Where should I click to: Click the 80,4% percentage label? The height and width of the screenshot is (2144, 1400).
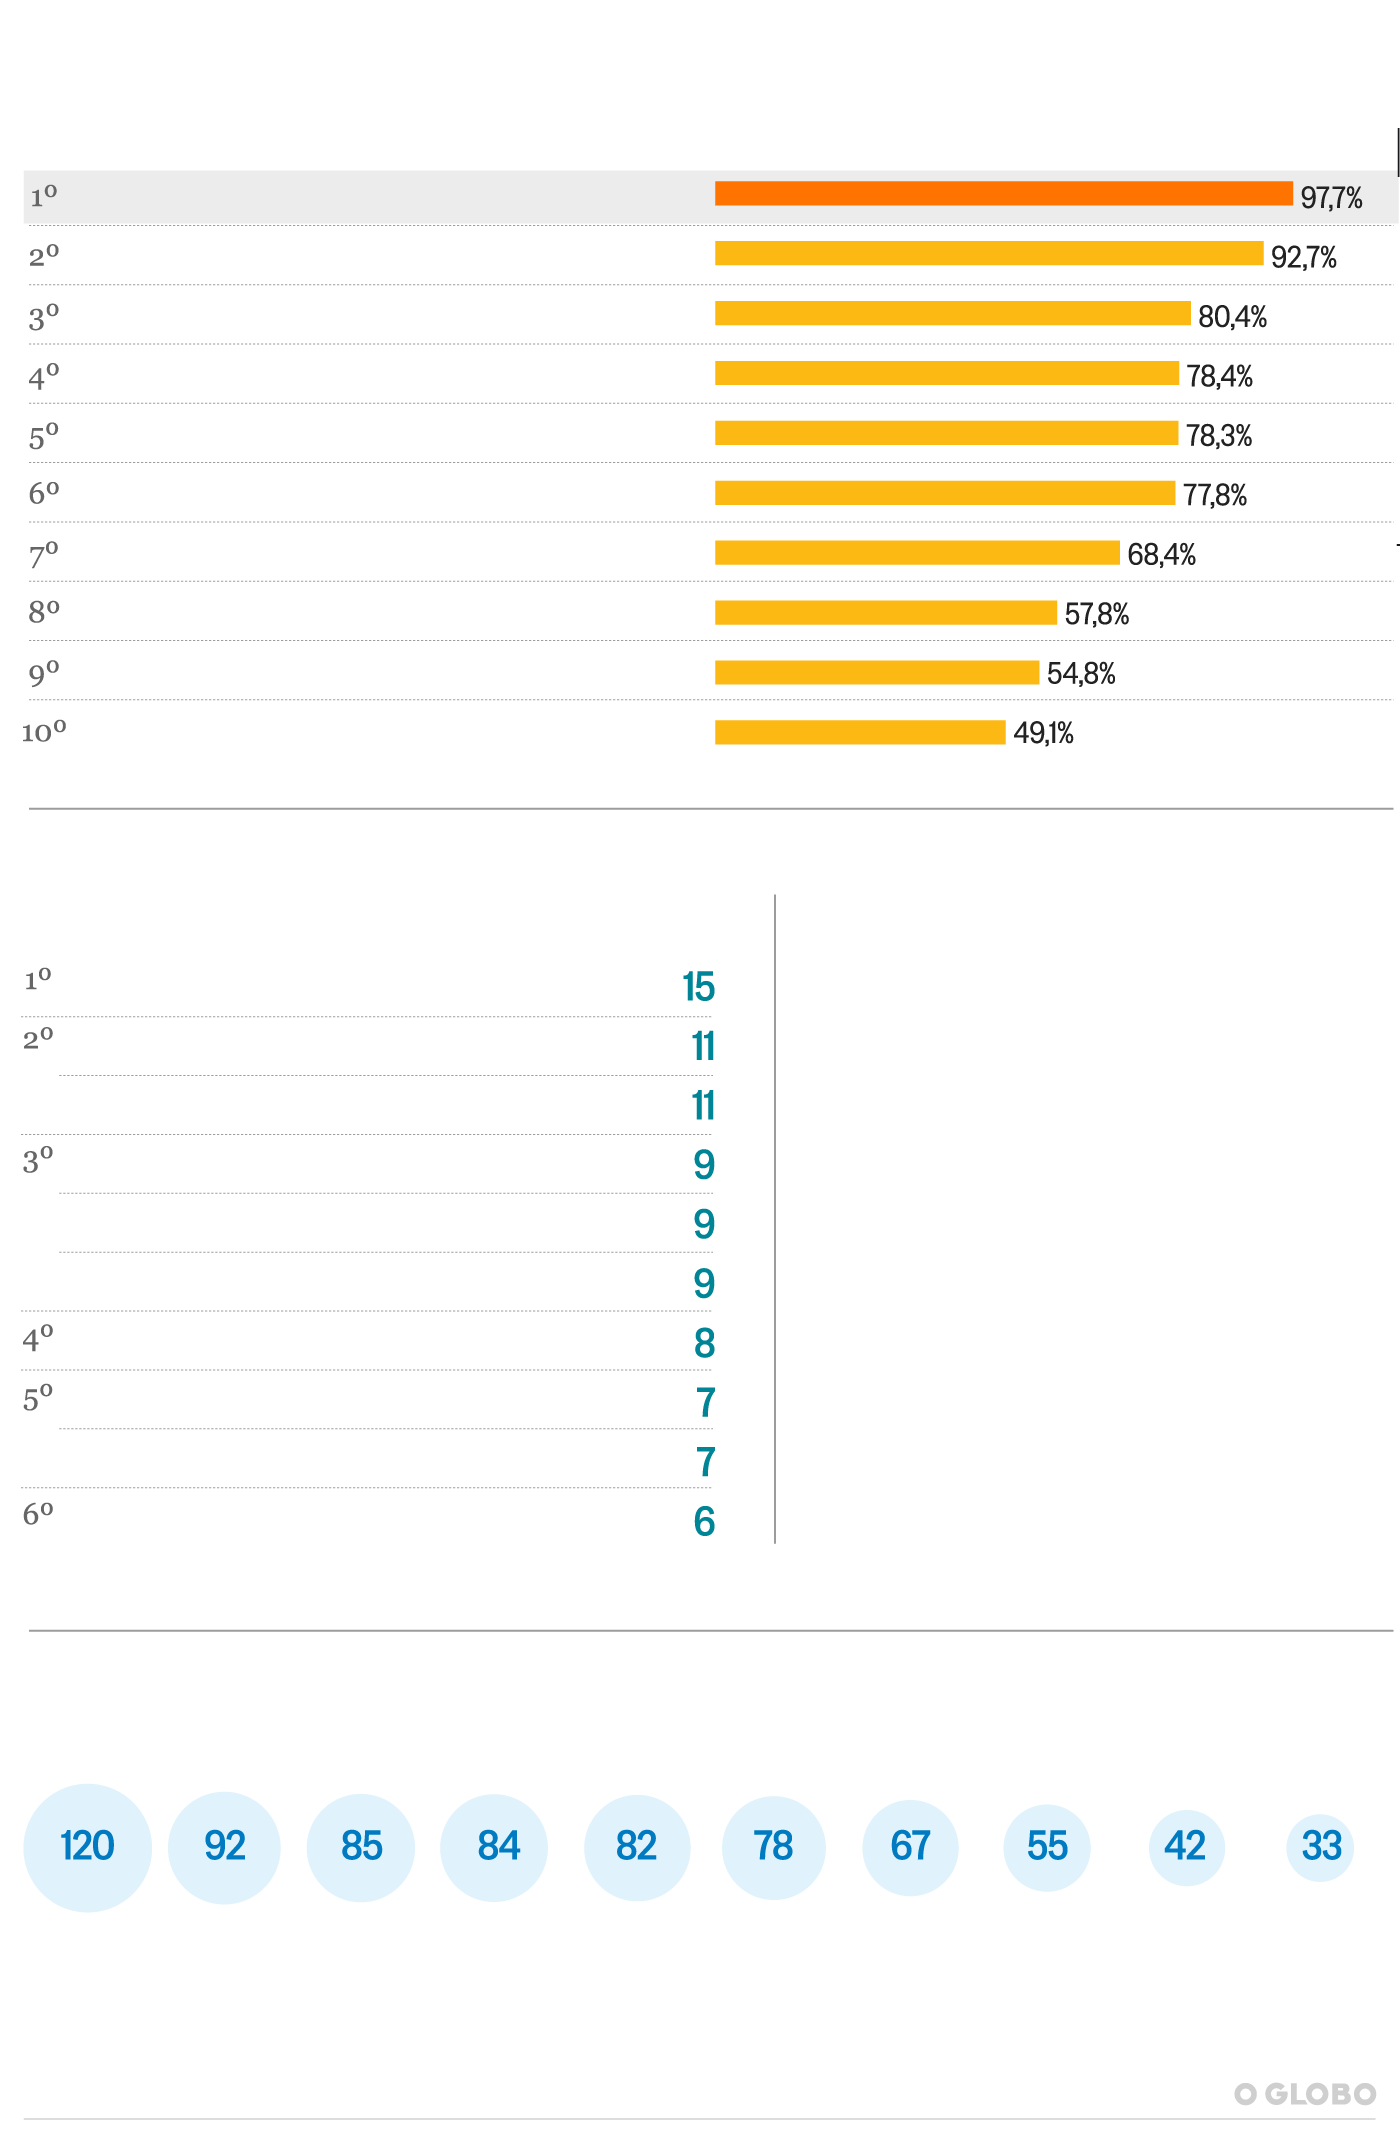tap(1232, 317)
